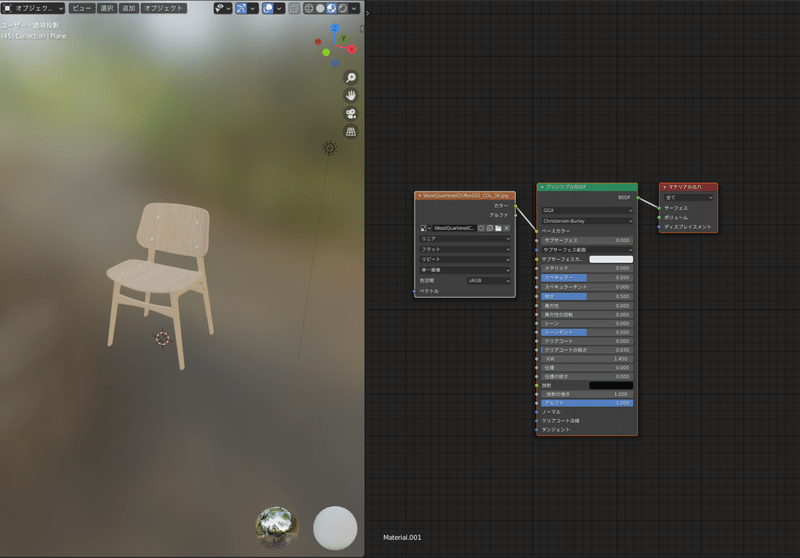This screenshot has height=558, width=800.
Task: Click the alpha slider at 1.000
Action: point(587,403)
